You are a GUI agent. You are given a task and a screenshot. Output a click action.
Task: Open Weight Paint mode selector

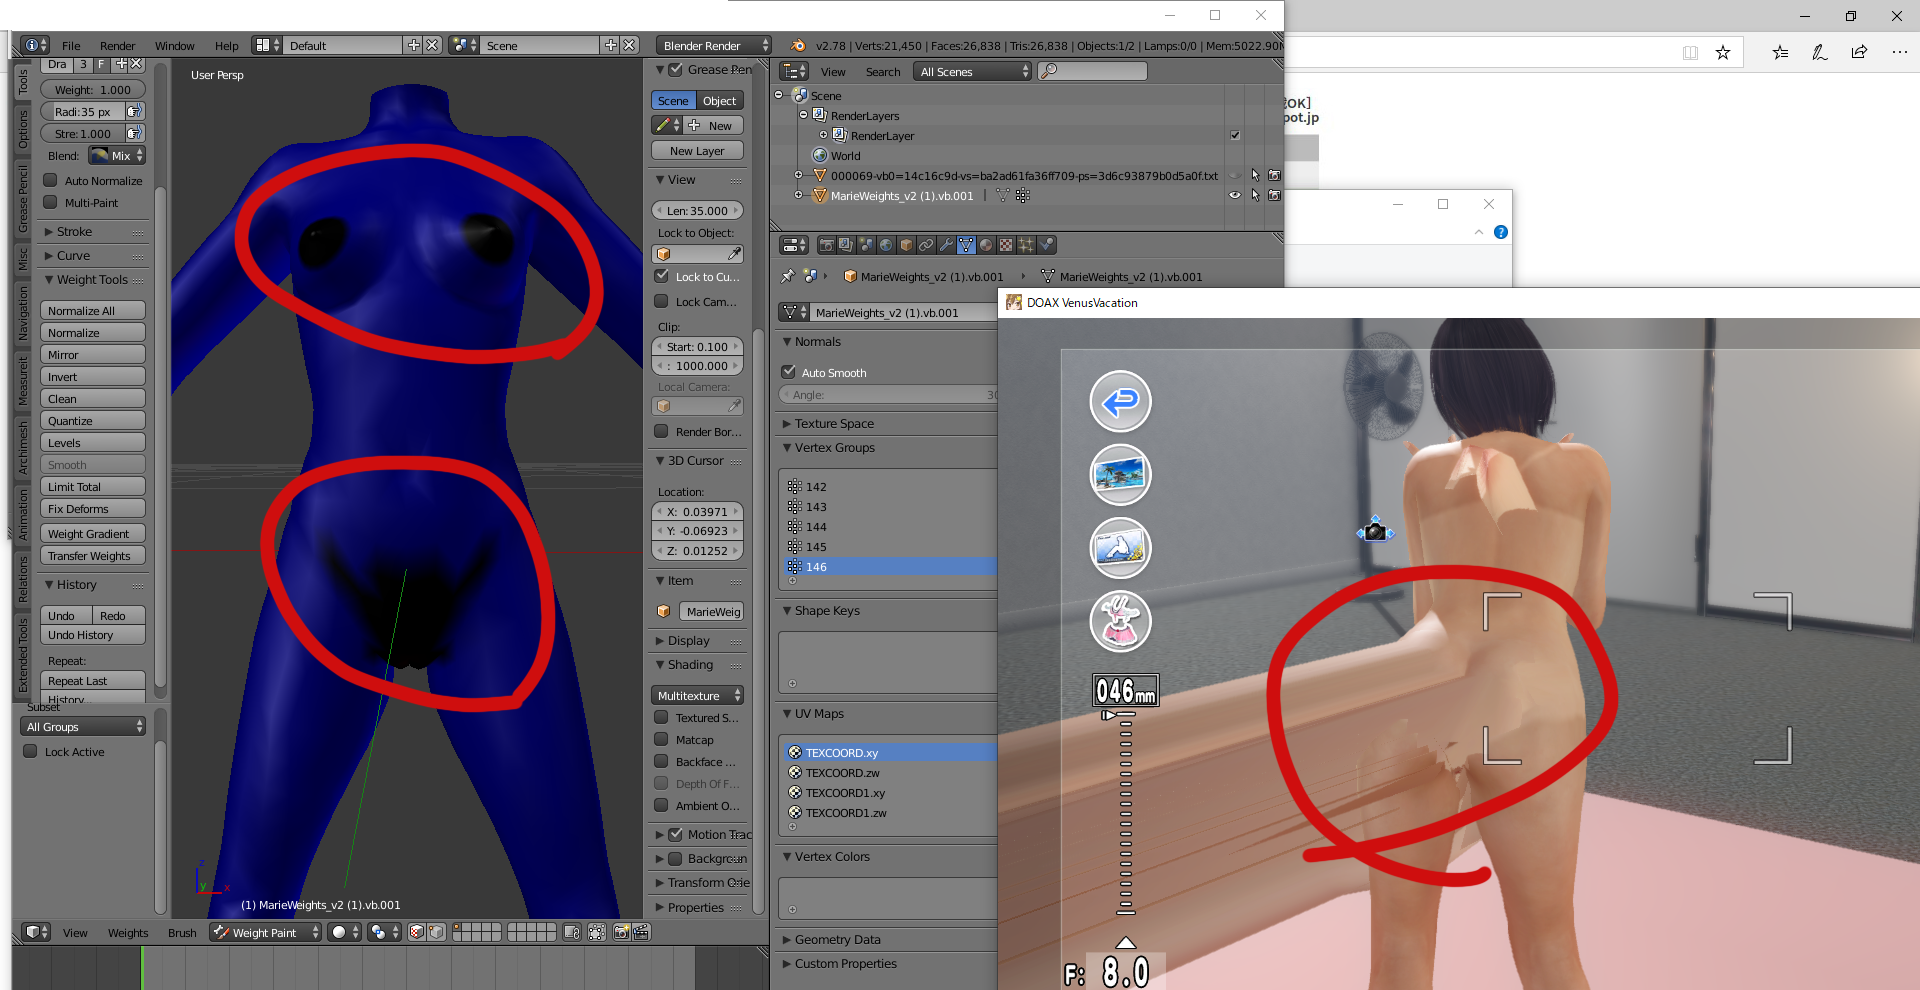266,932
